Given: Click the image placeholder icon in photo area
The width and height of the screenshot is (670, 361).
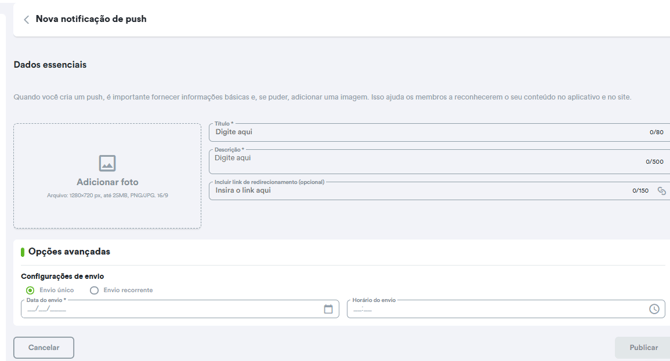Looking at the screenshot, I should pyautogui.click(x=107, y=163).
